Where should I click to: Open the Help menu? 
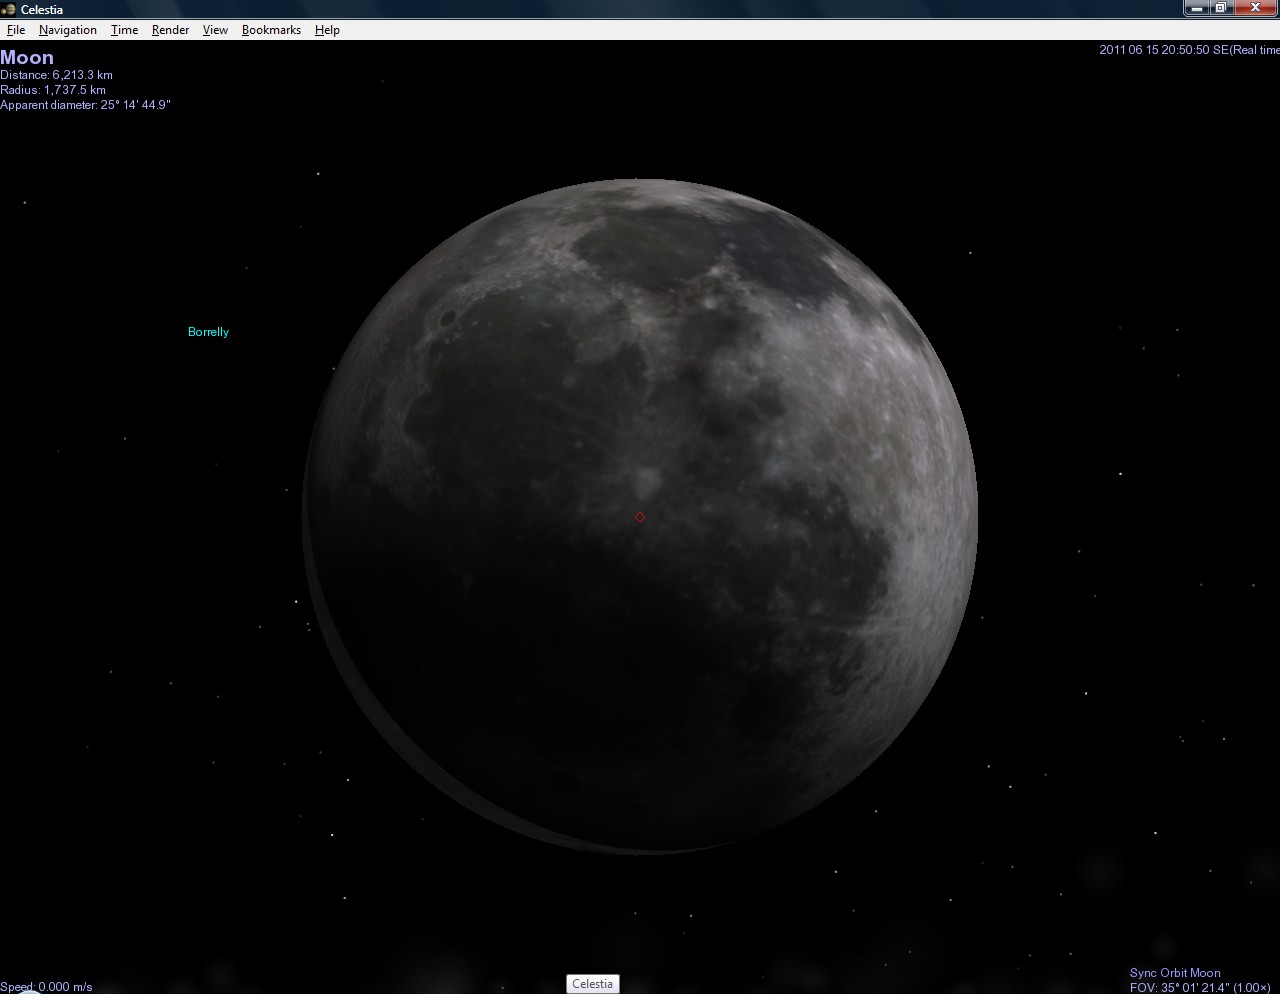tap(327, 30)
